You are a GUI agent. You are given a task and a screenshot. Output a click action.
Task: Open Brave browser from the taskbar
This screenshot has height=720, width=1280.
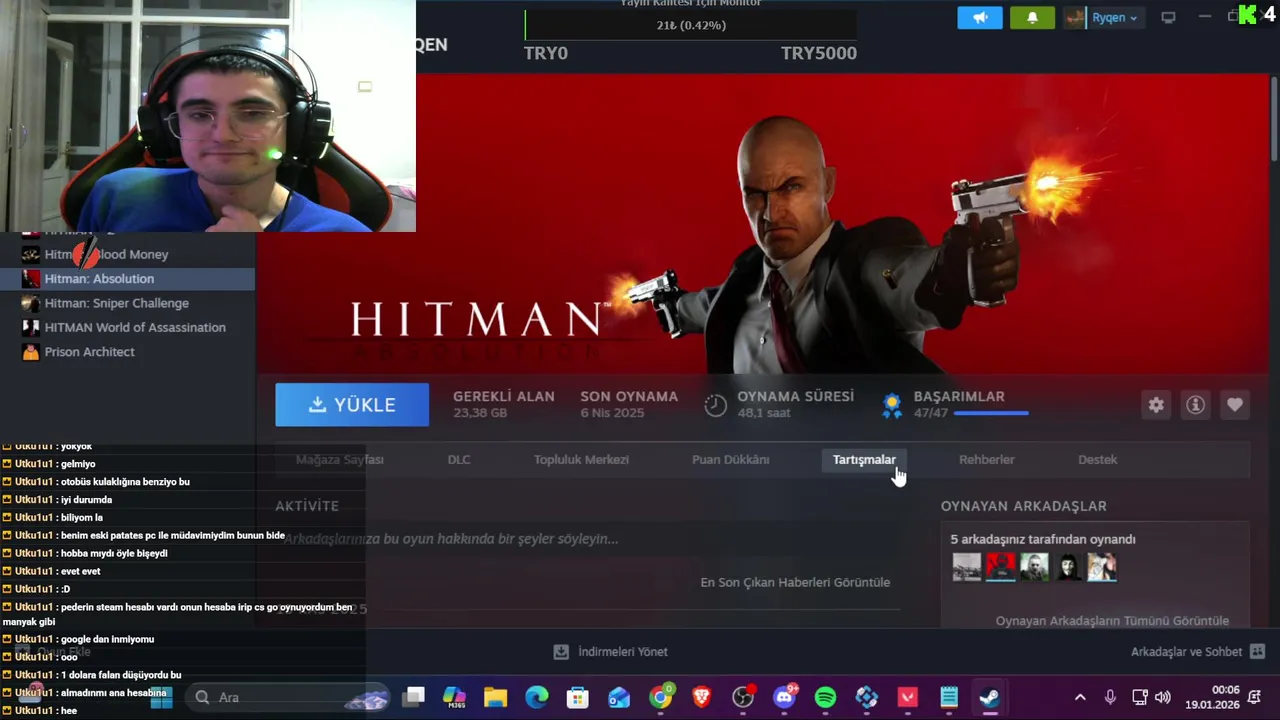pyautogui.click(x=702, y=697)
